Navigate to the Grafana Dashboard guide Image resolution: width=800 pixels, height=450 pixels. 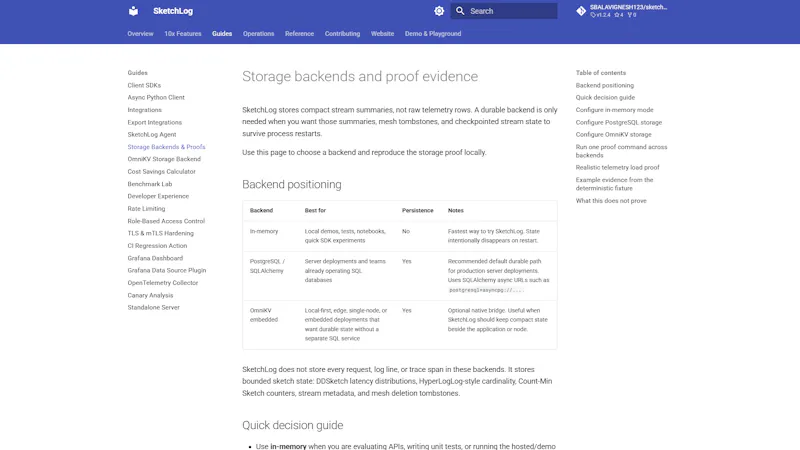tap(155, 258)
